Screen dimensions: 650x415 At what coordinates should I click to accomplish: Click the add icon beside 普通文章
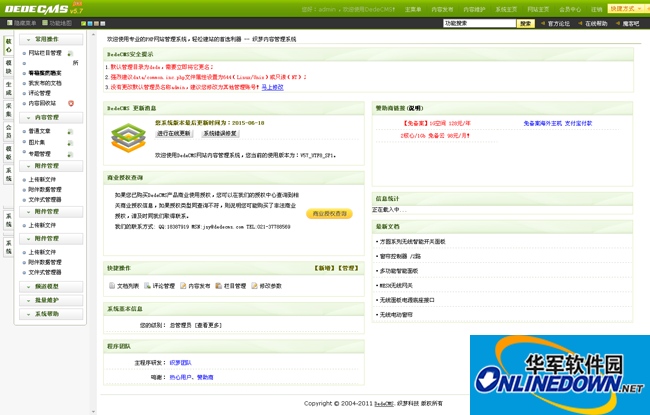coord(70,132)
